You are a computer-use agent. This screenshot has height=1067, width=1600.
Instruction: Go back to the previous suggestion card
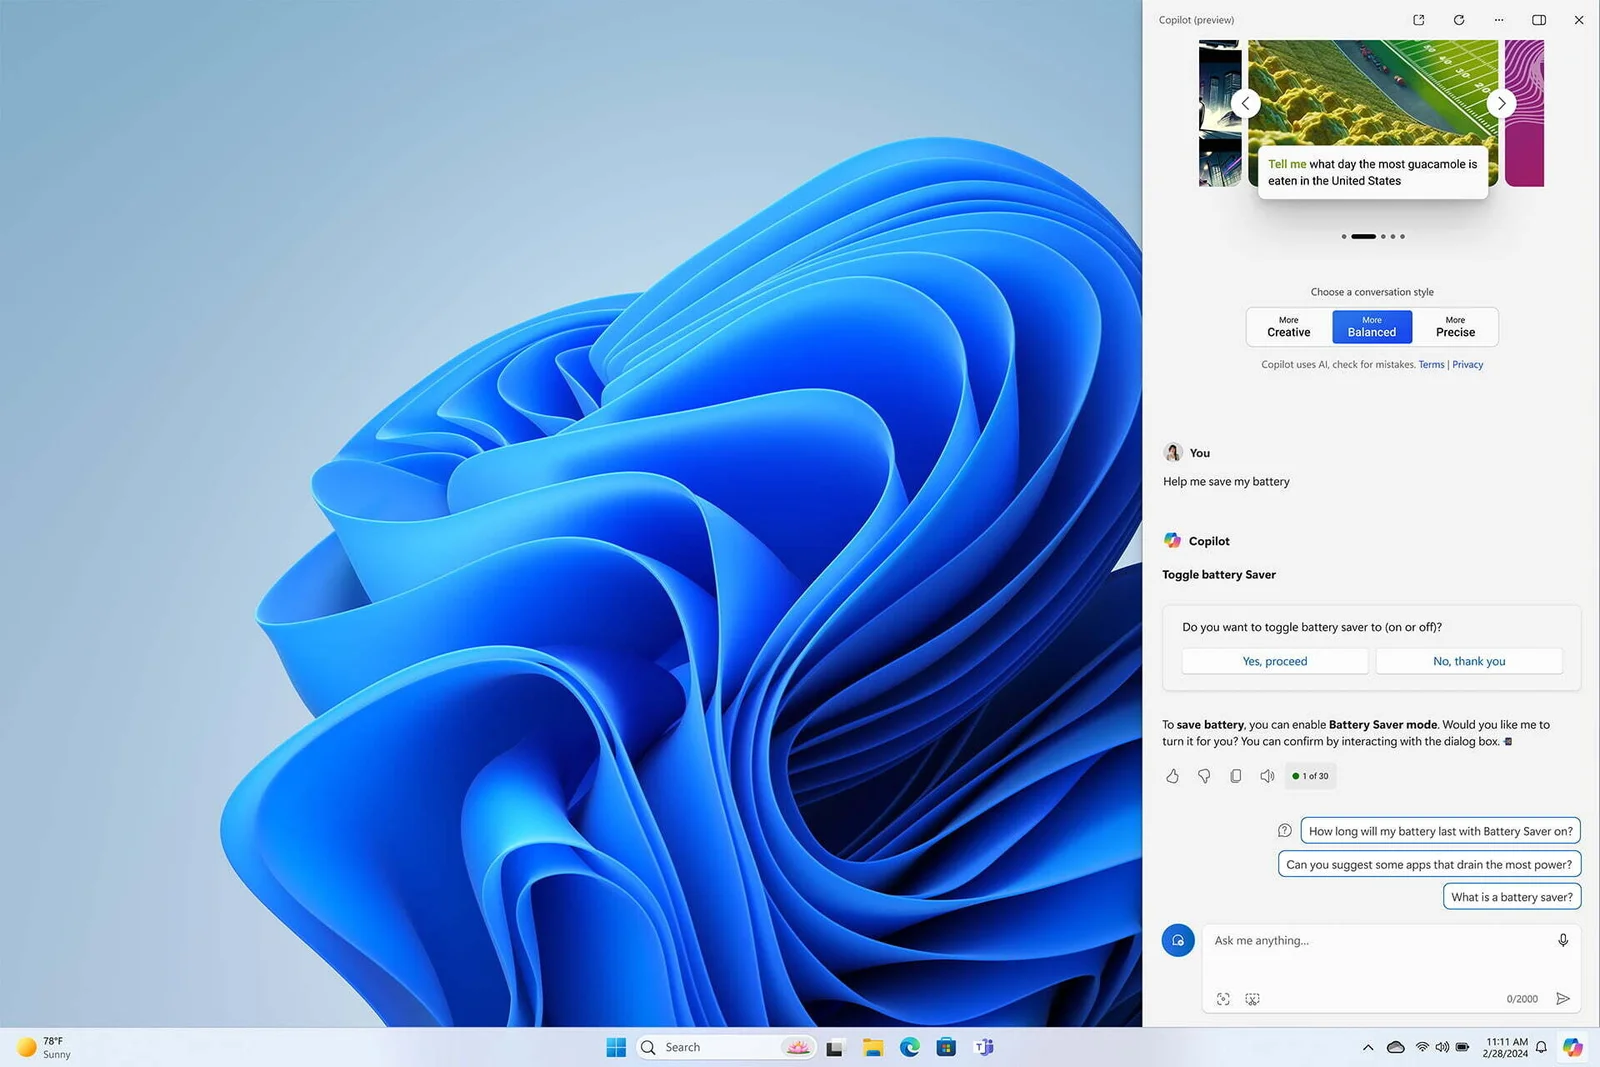point(1245,103)
